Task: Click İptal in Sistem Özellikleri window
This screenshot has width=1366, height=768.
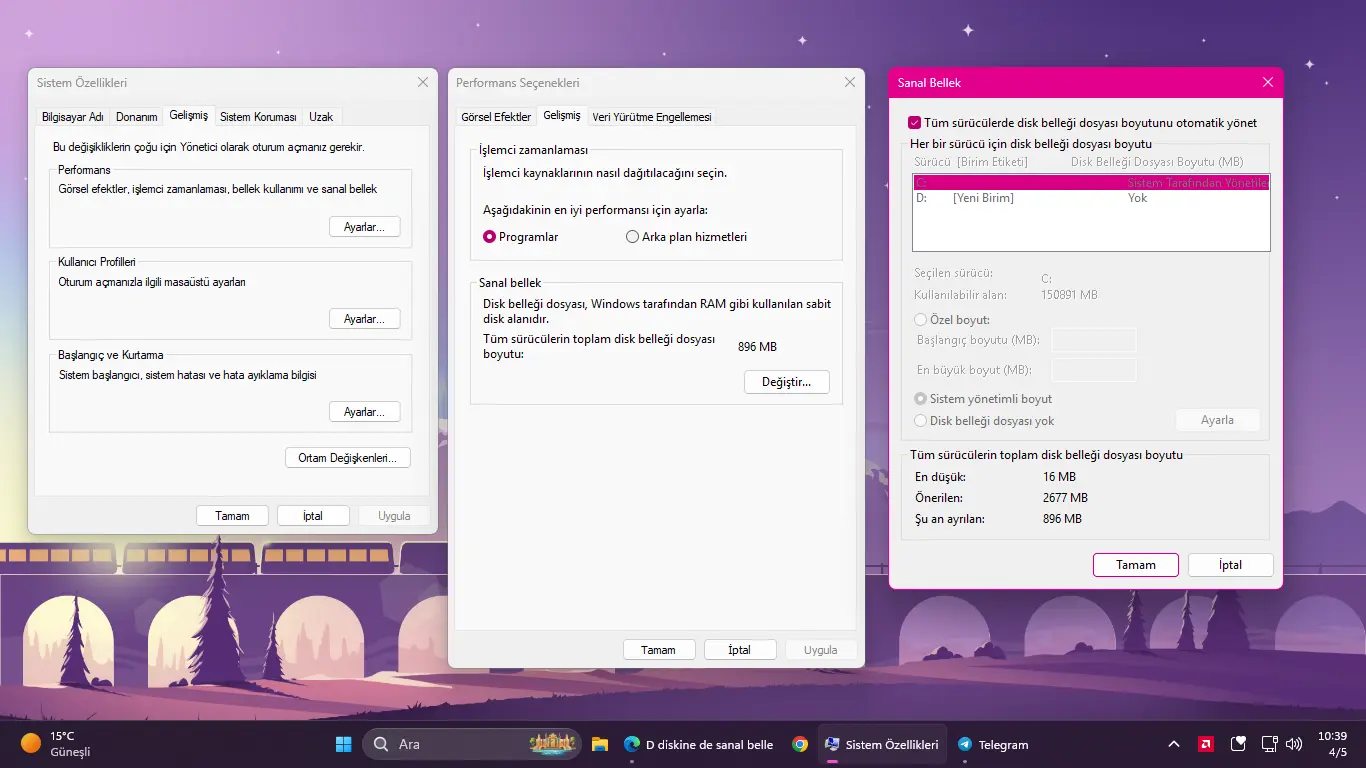Action: click(x=313, y=516)
